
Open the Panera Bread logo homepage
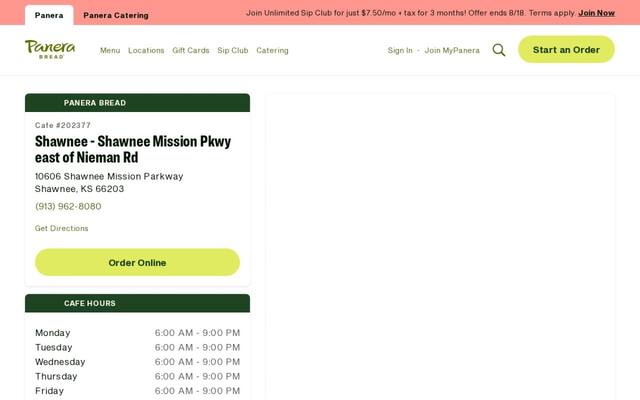pos(50,49)
